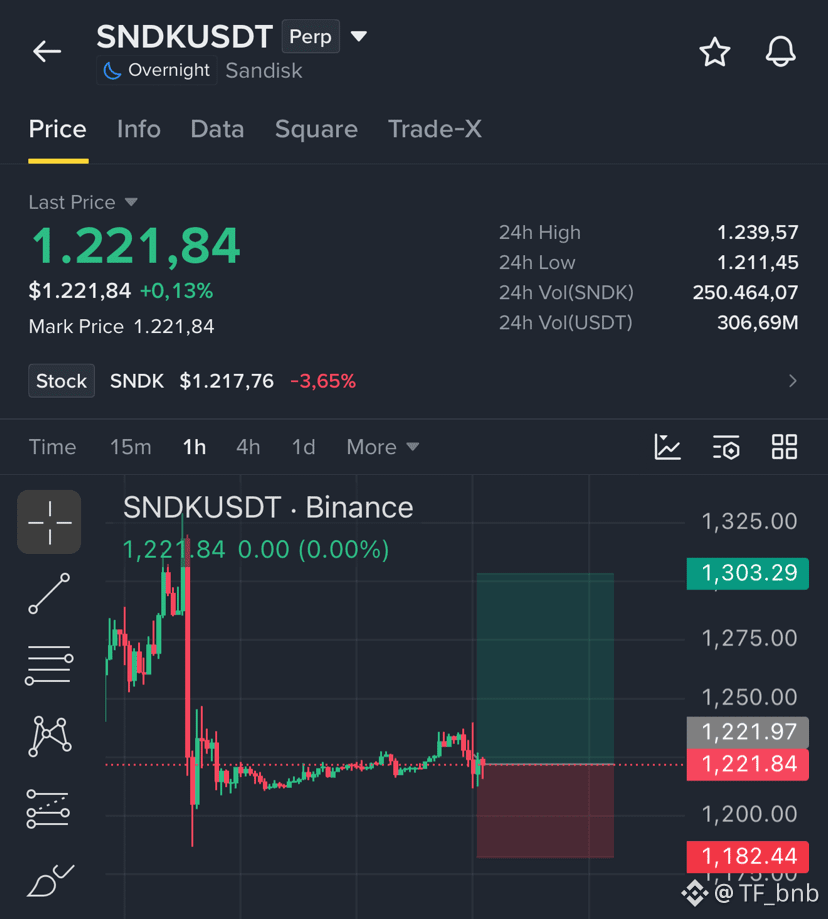Click the -3,65% stock change value
Viewport: 828px width, 919px height.
pyautogui.click(x=323, y=381)
